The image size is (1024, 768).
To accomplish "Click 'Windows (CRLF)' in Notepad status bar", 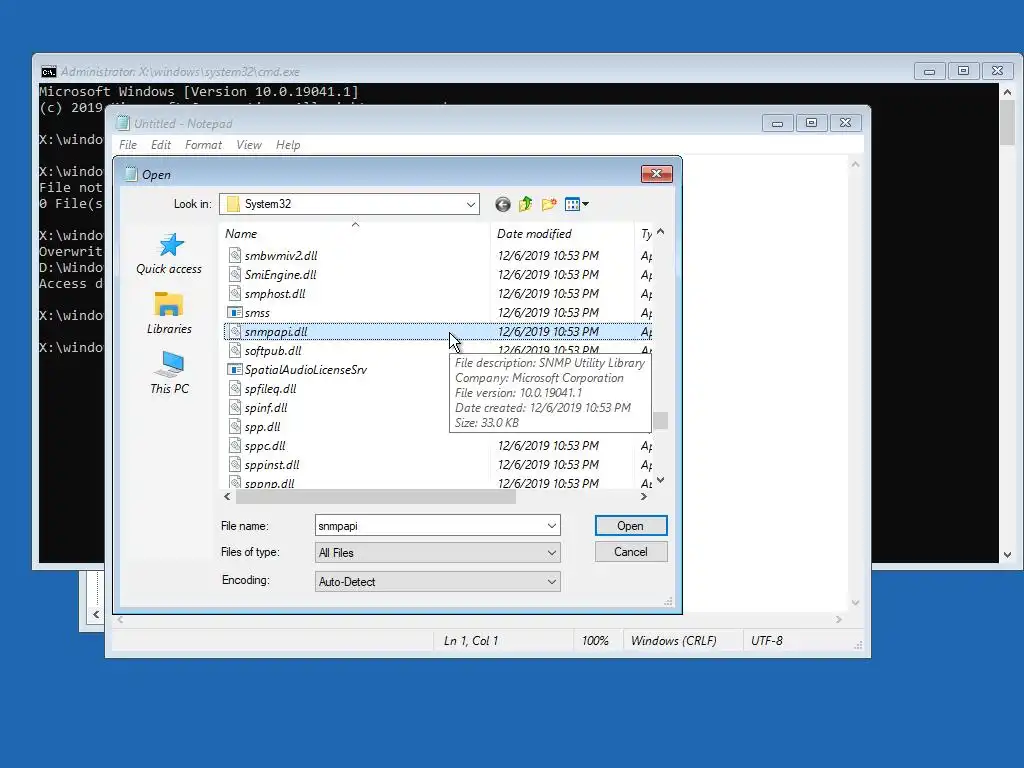I will point(673,641).
